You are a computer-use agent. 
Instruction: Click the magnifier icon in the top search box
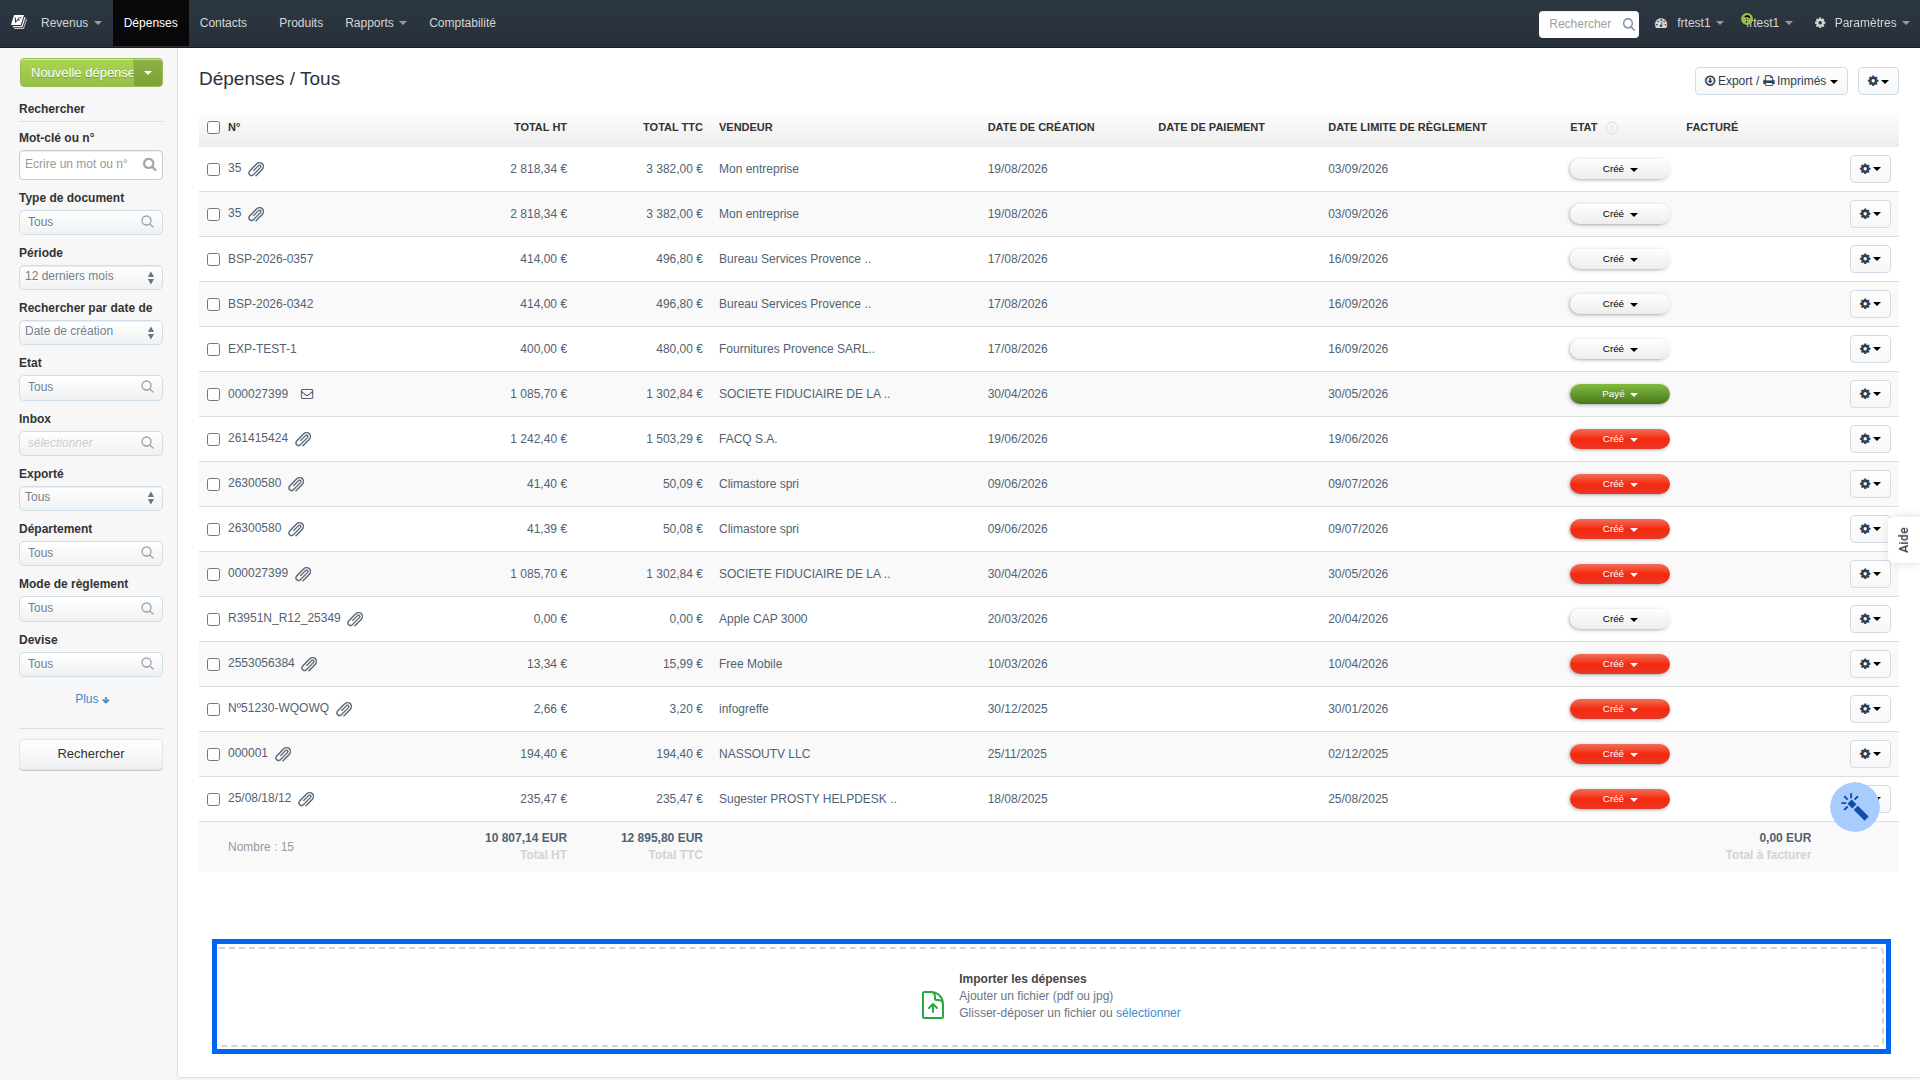pos(1628,24)
